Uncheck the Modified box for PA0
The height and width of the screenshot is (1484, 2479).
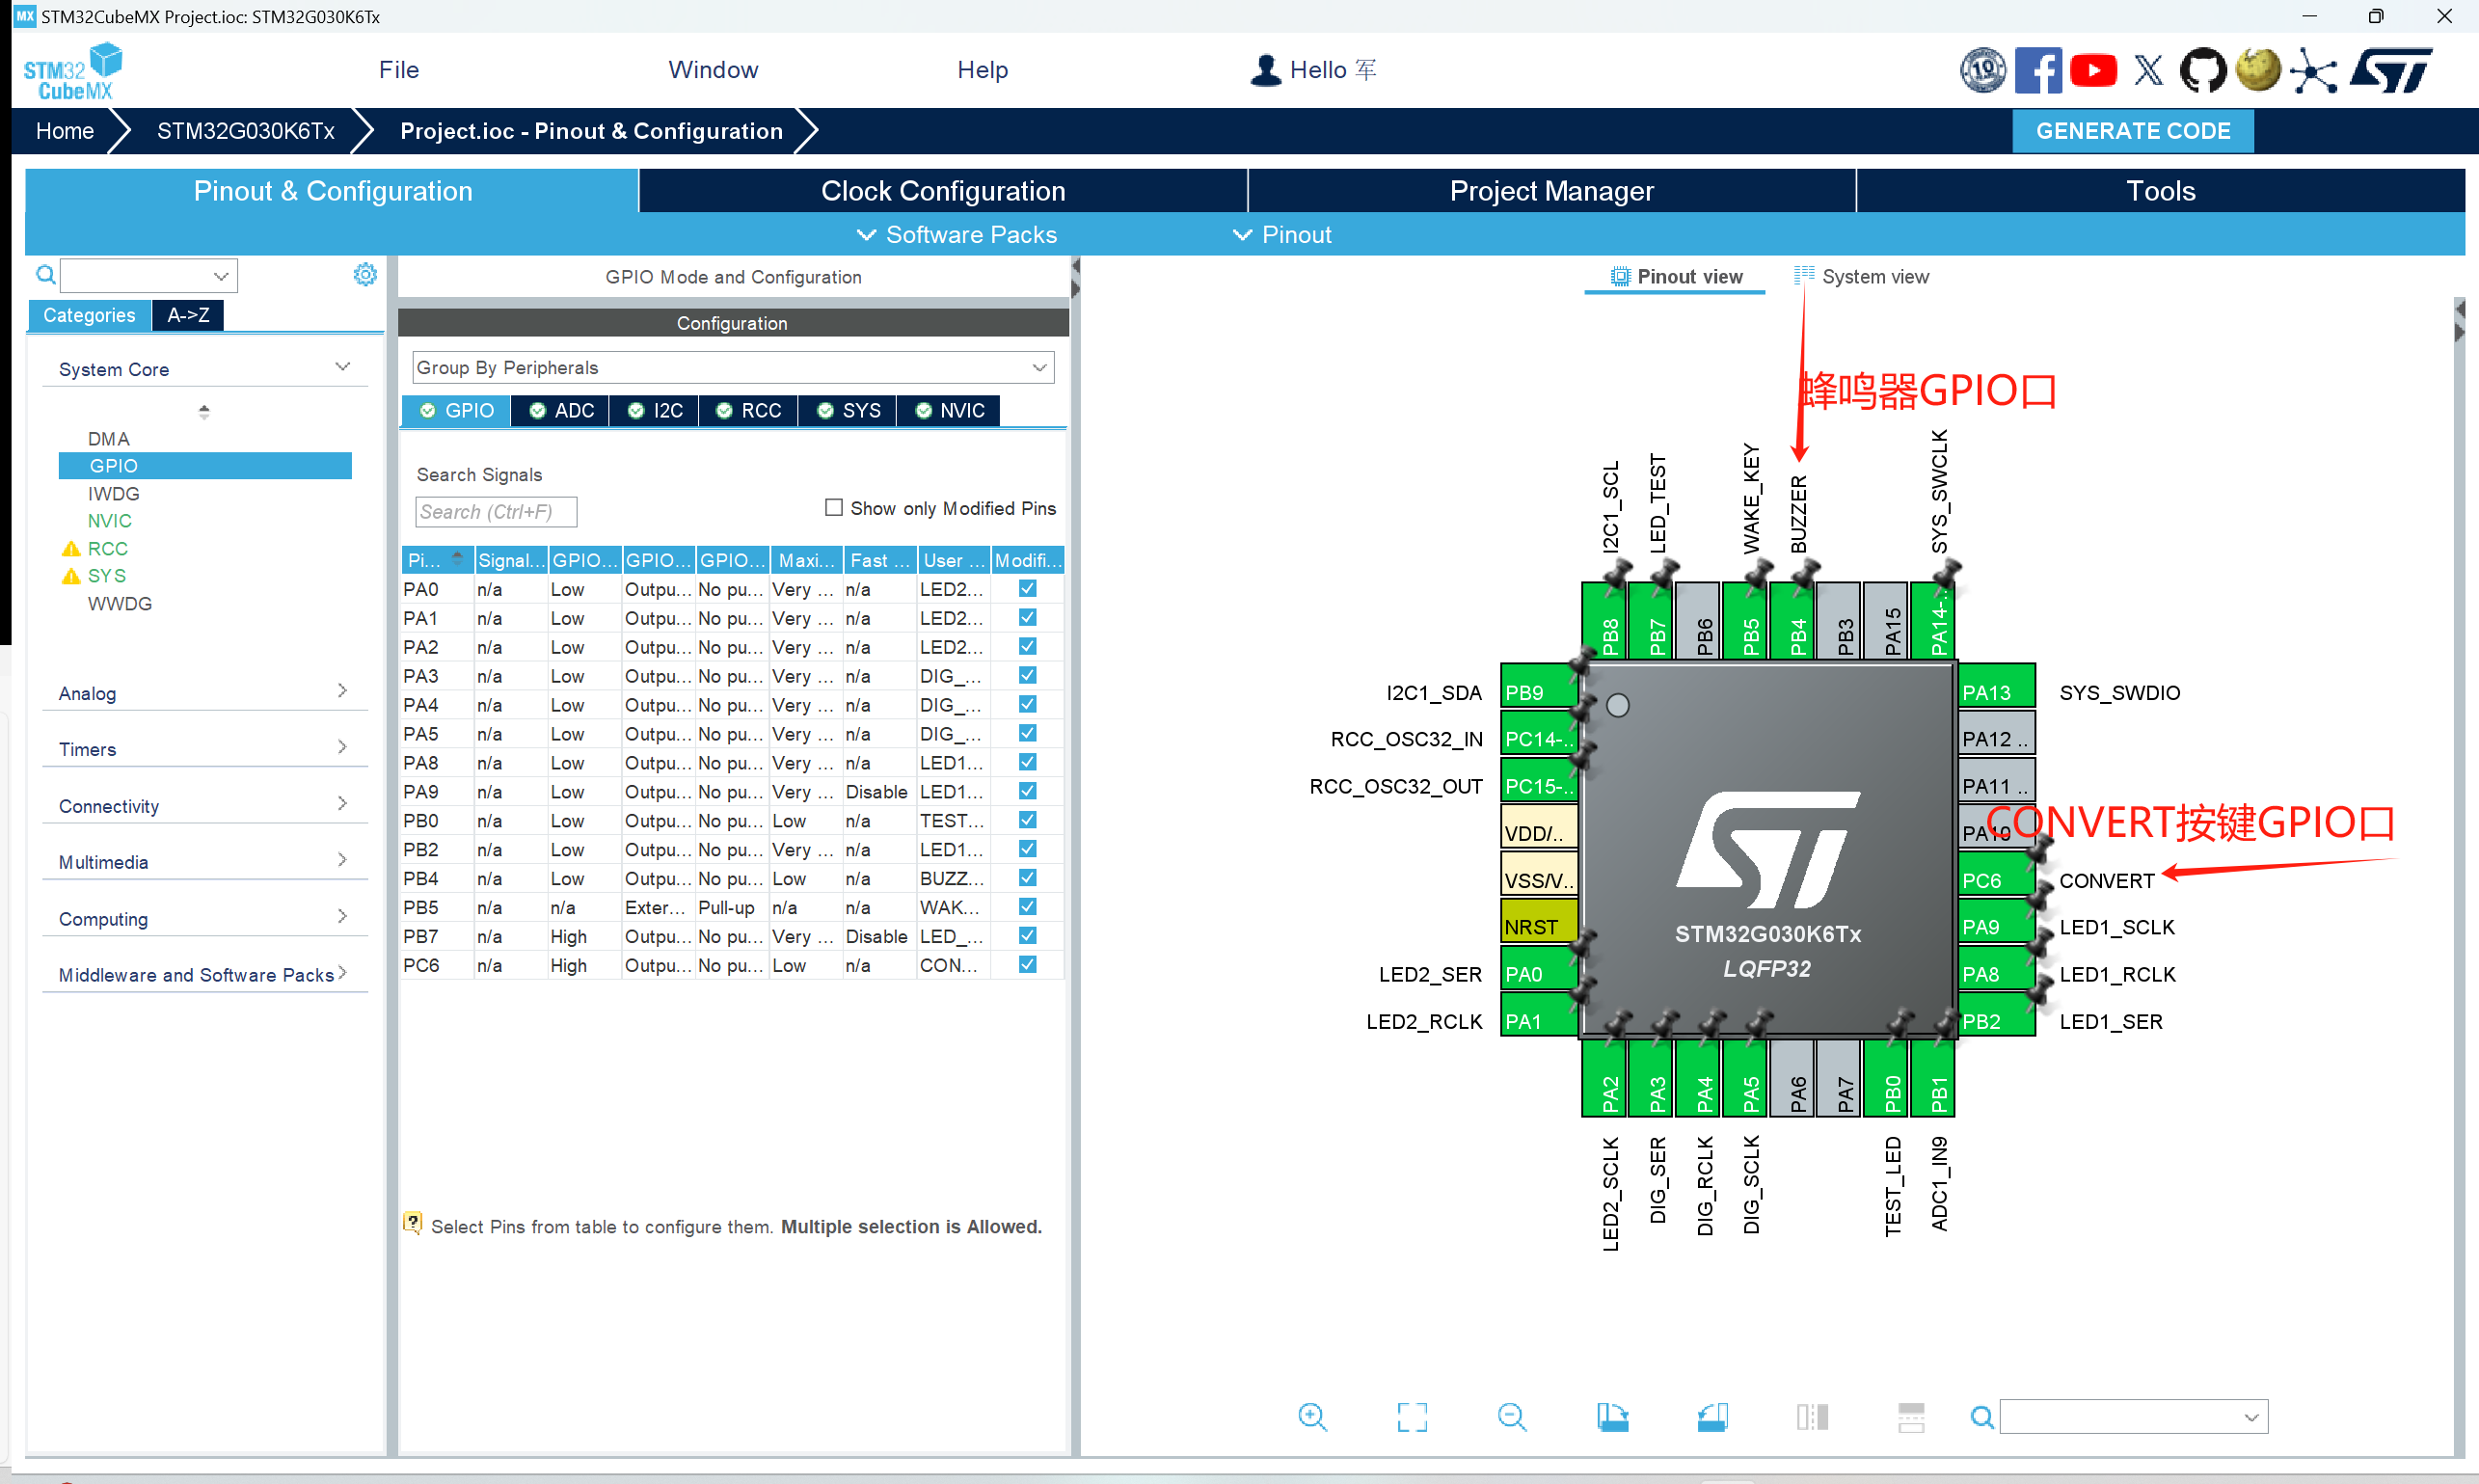1027,588
